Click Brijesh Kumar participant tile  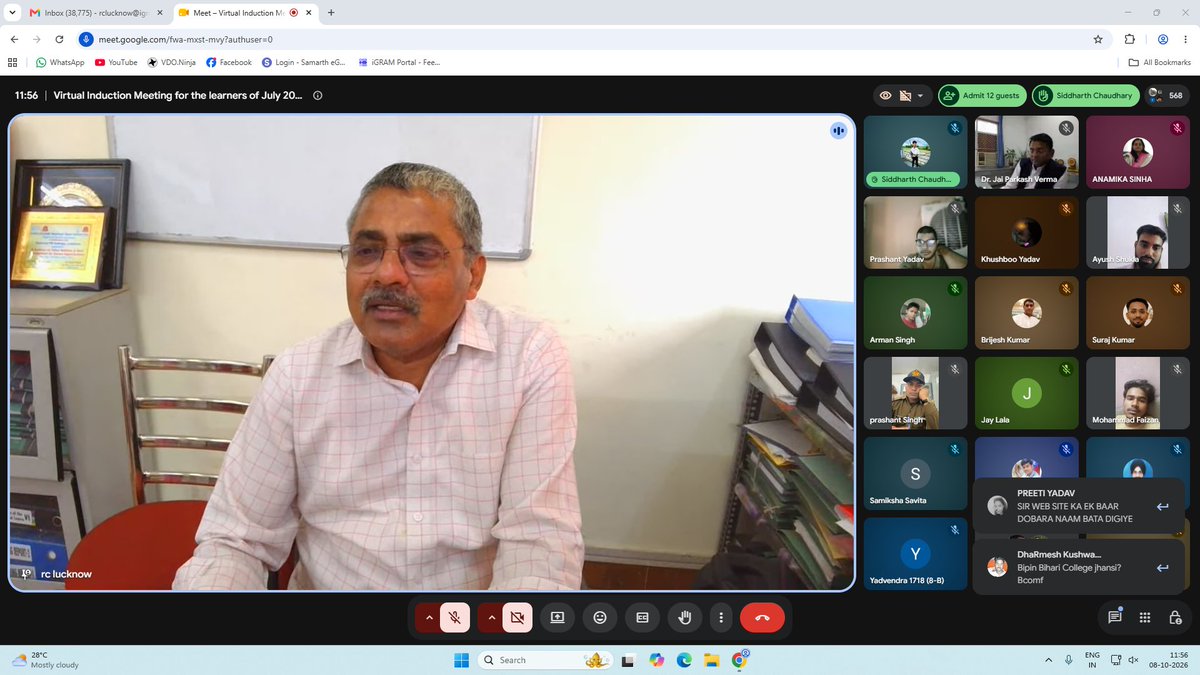[x=1026, y=312]
